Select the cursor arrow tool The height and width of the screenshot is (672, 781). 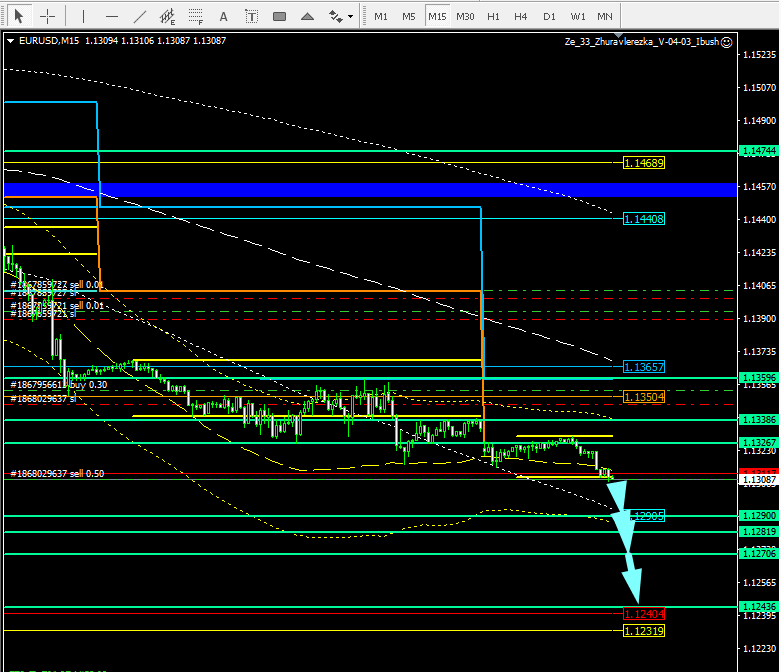click(x=19, y=16)
